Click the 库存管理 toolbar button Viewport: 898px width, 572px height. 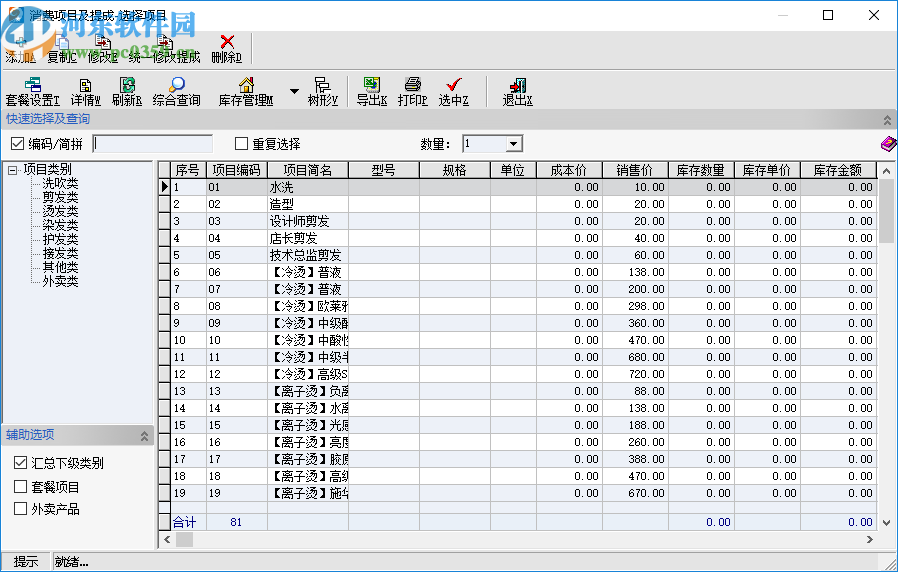tap(246, 91)
